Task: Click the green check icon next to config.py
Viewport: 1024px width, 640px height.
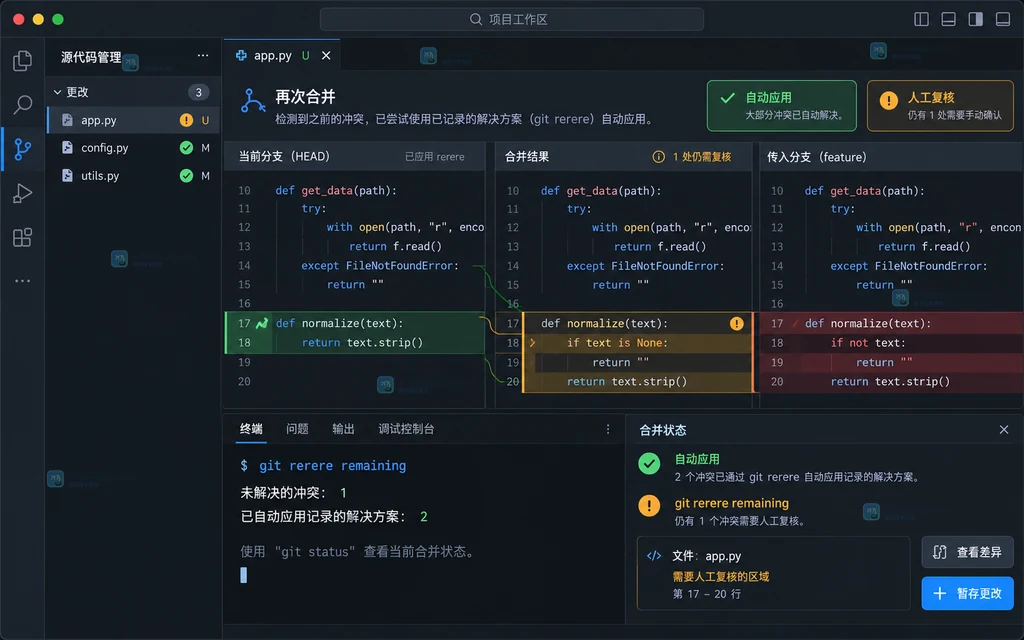Action: (186, 148)
